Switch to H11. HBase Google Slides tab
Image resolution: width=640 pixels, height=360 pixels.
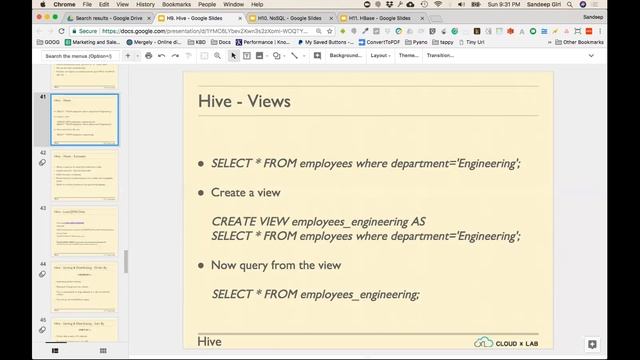tap(380, 18)
